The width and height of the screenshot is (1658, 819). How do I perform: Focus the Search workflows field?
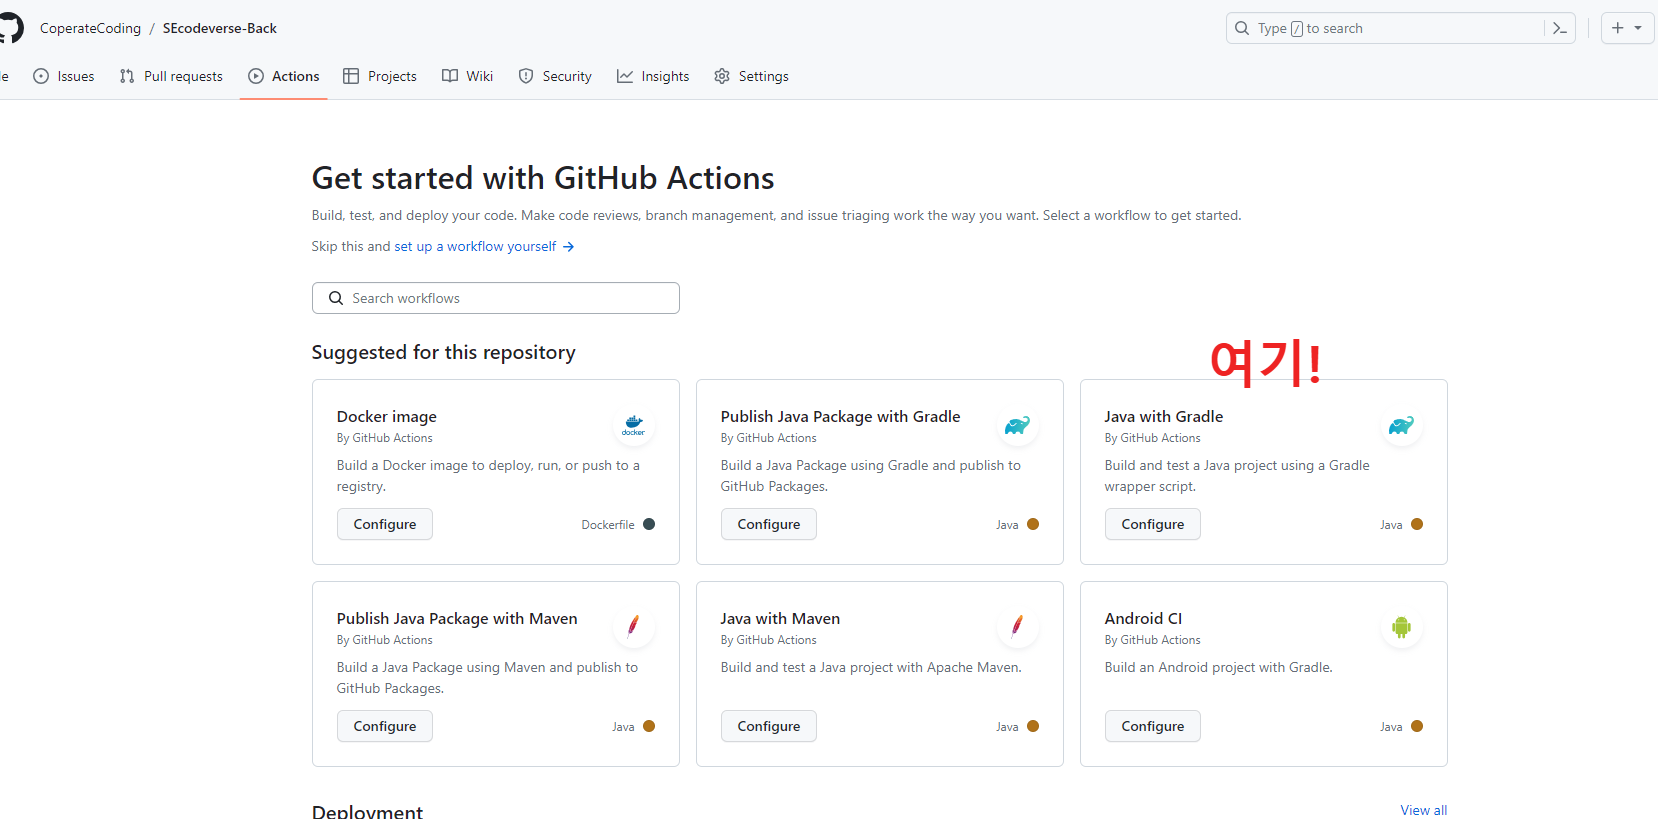(x=495, y=298)
